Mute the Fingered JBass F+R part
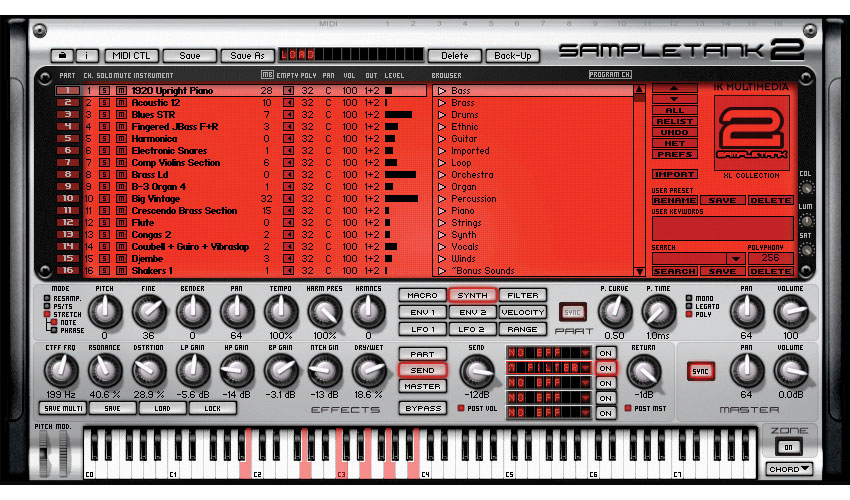 [x=121, y=126]
